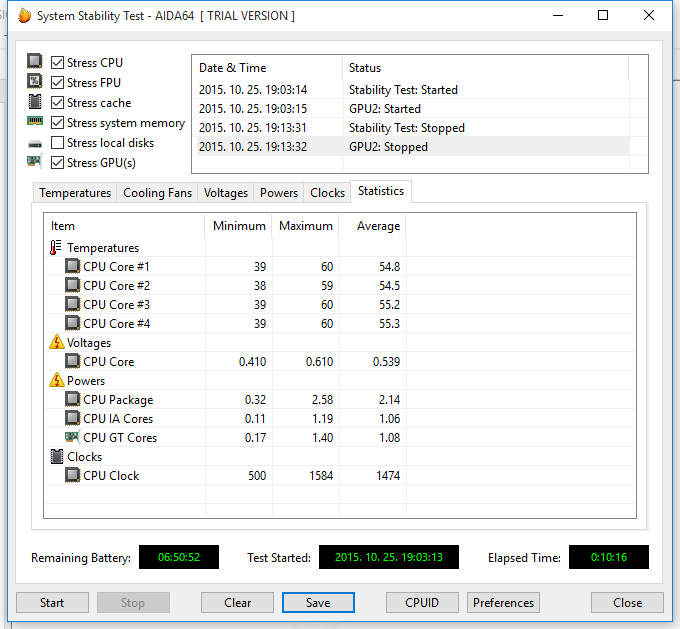
Task: Close the stability test with Close button
Action: tap(627, 603)
